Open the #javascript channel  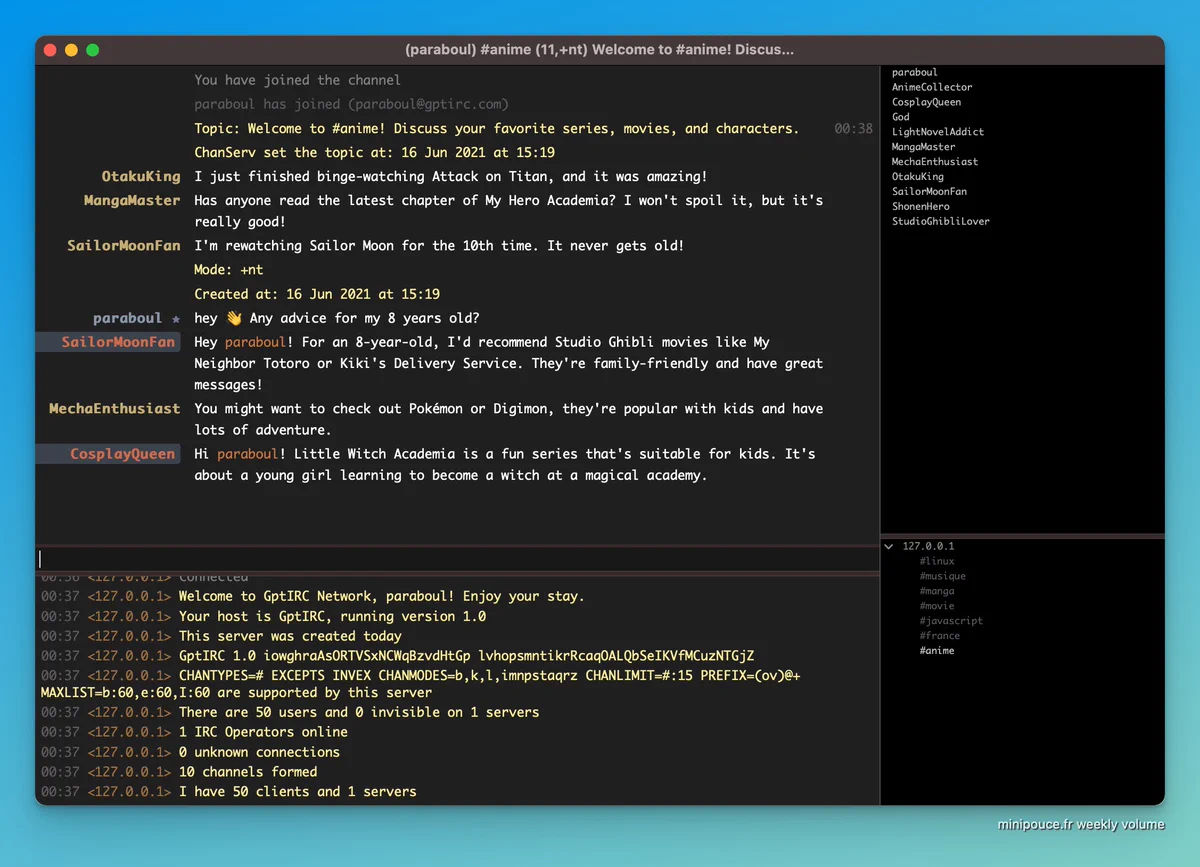[x=951, y=621]
